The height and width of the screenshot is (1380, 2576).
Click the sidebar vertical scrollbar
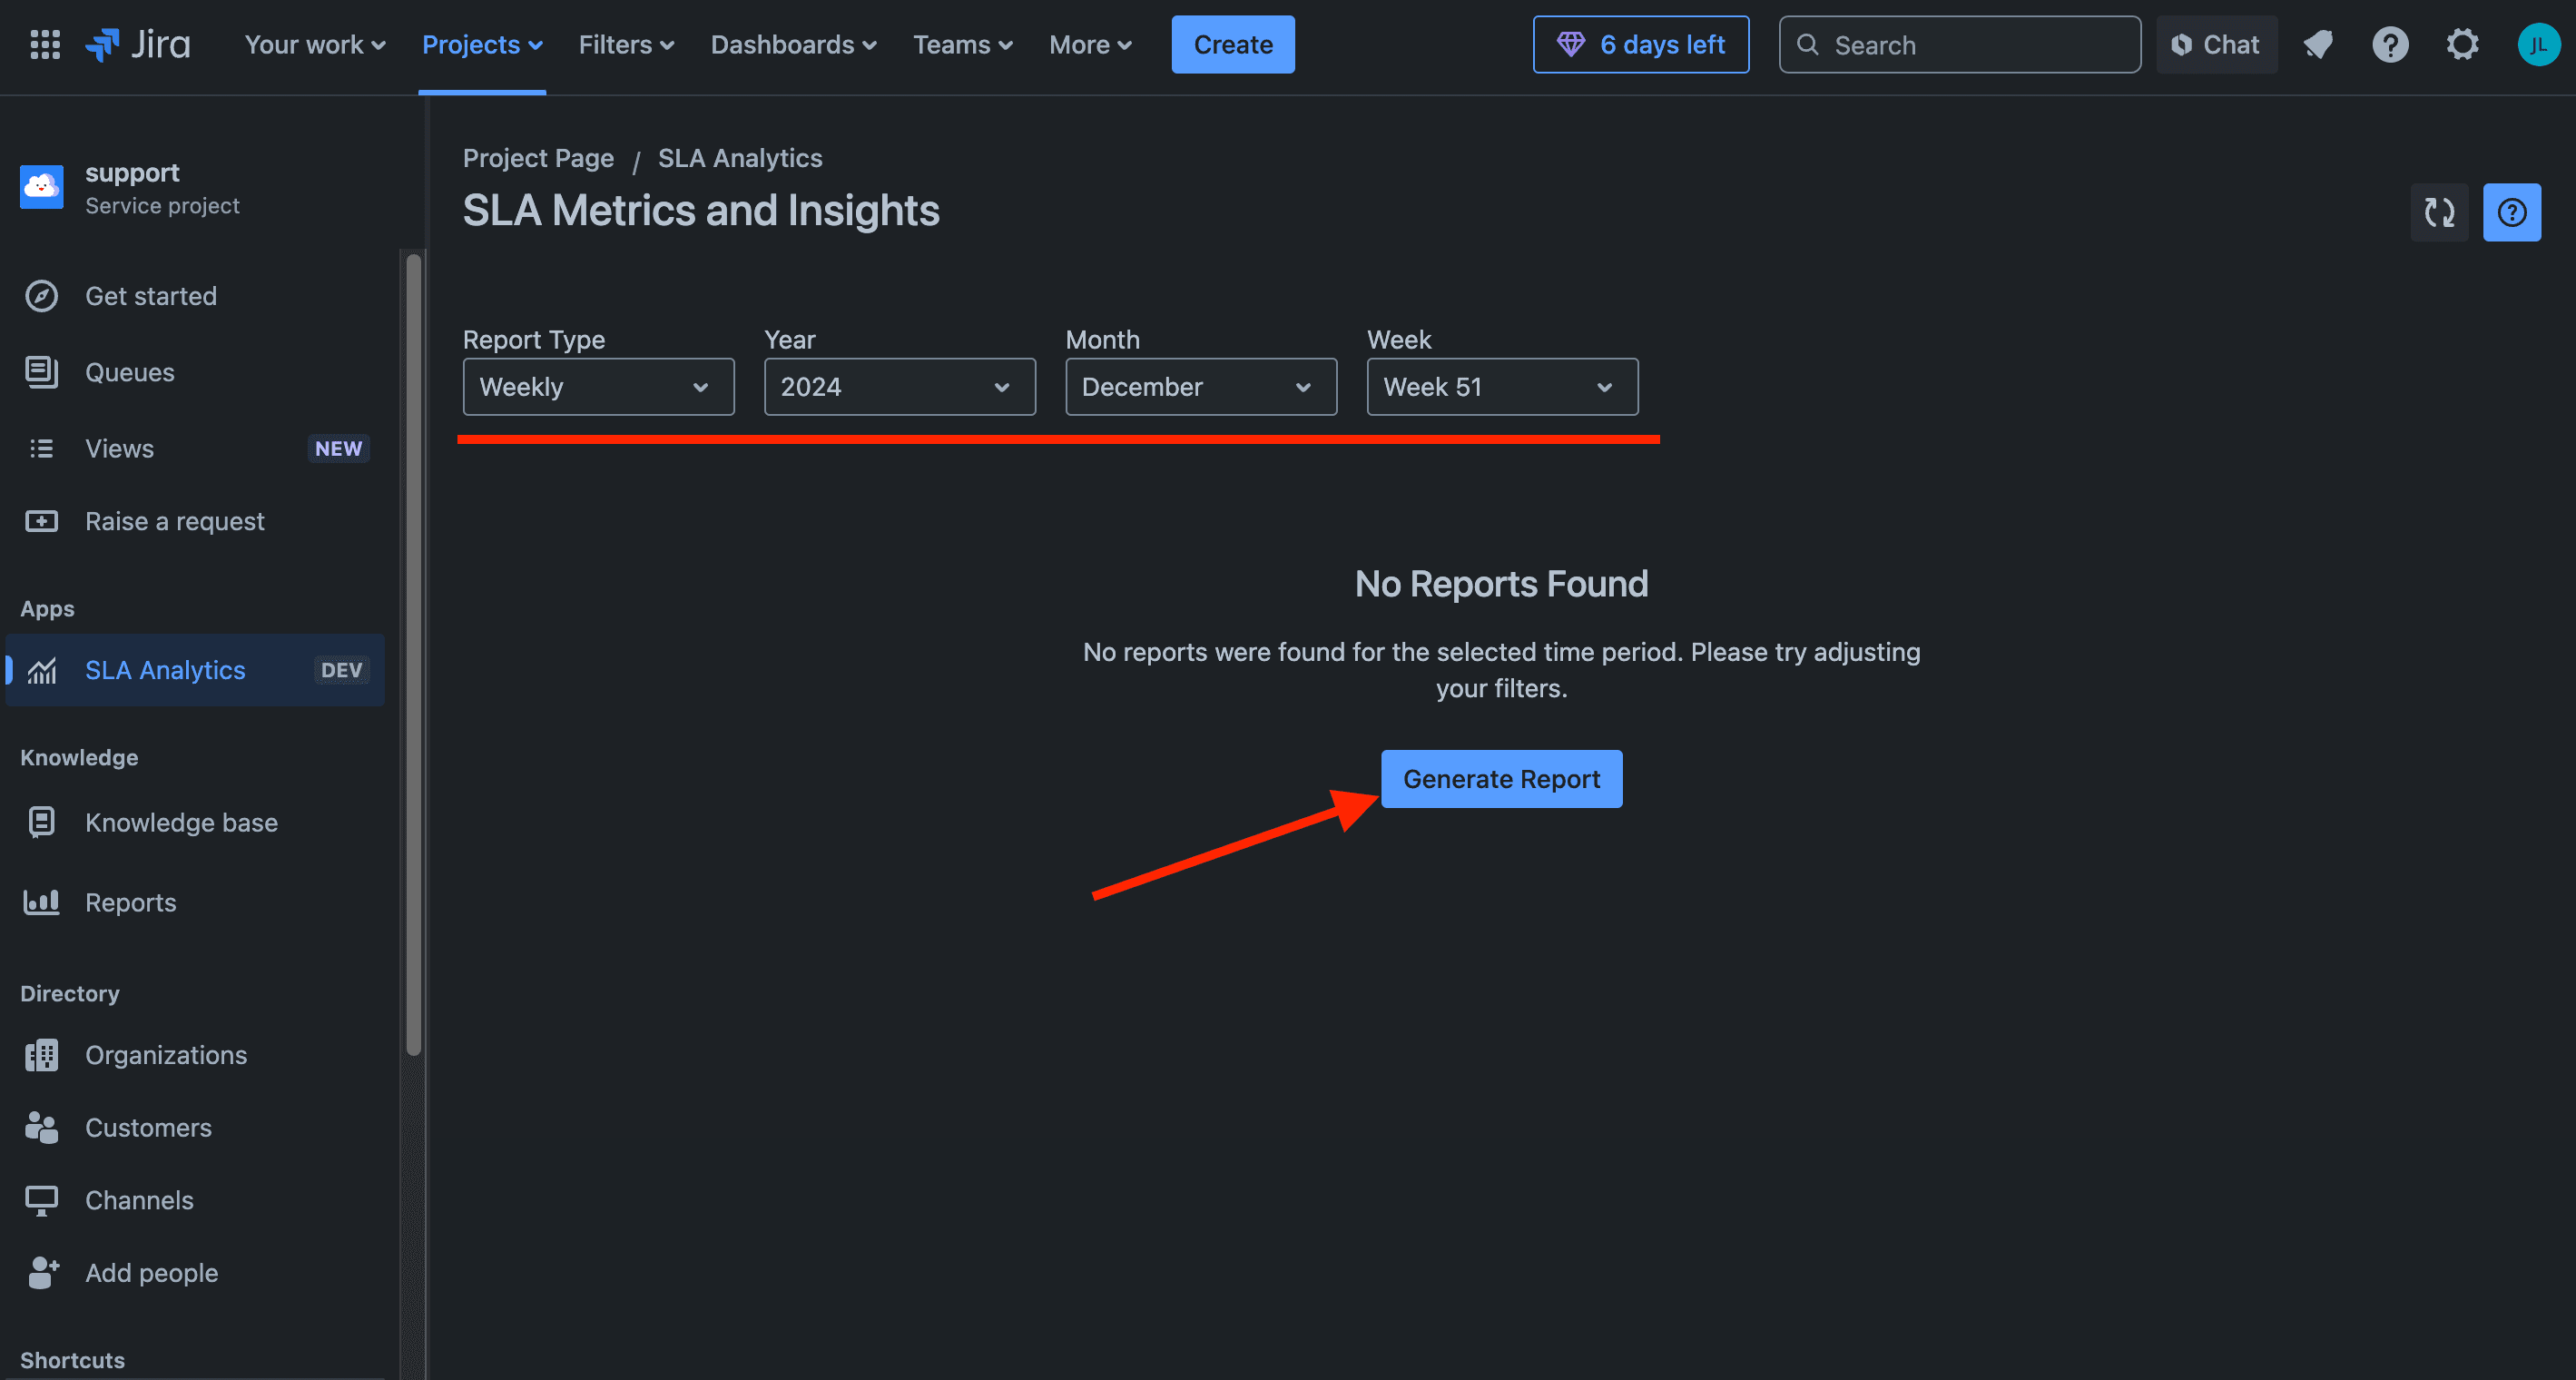[x=414, y=655]
